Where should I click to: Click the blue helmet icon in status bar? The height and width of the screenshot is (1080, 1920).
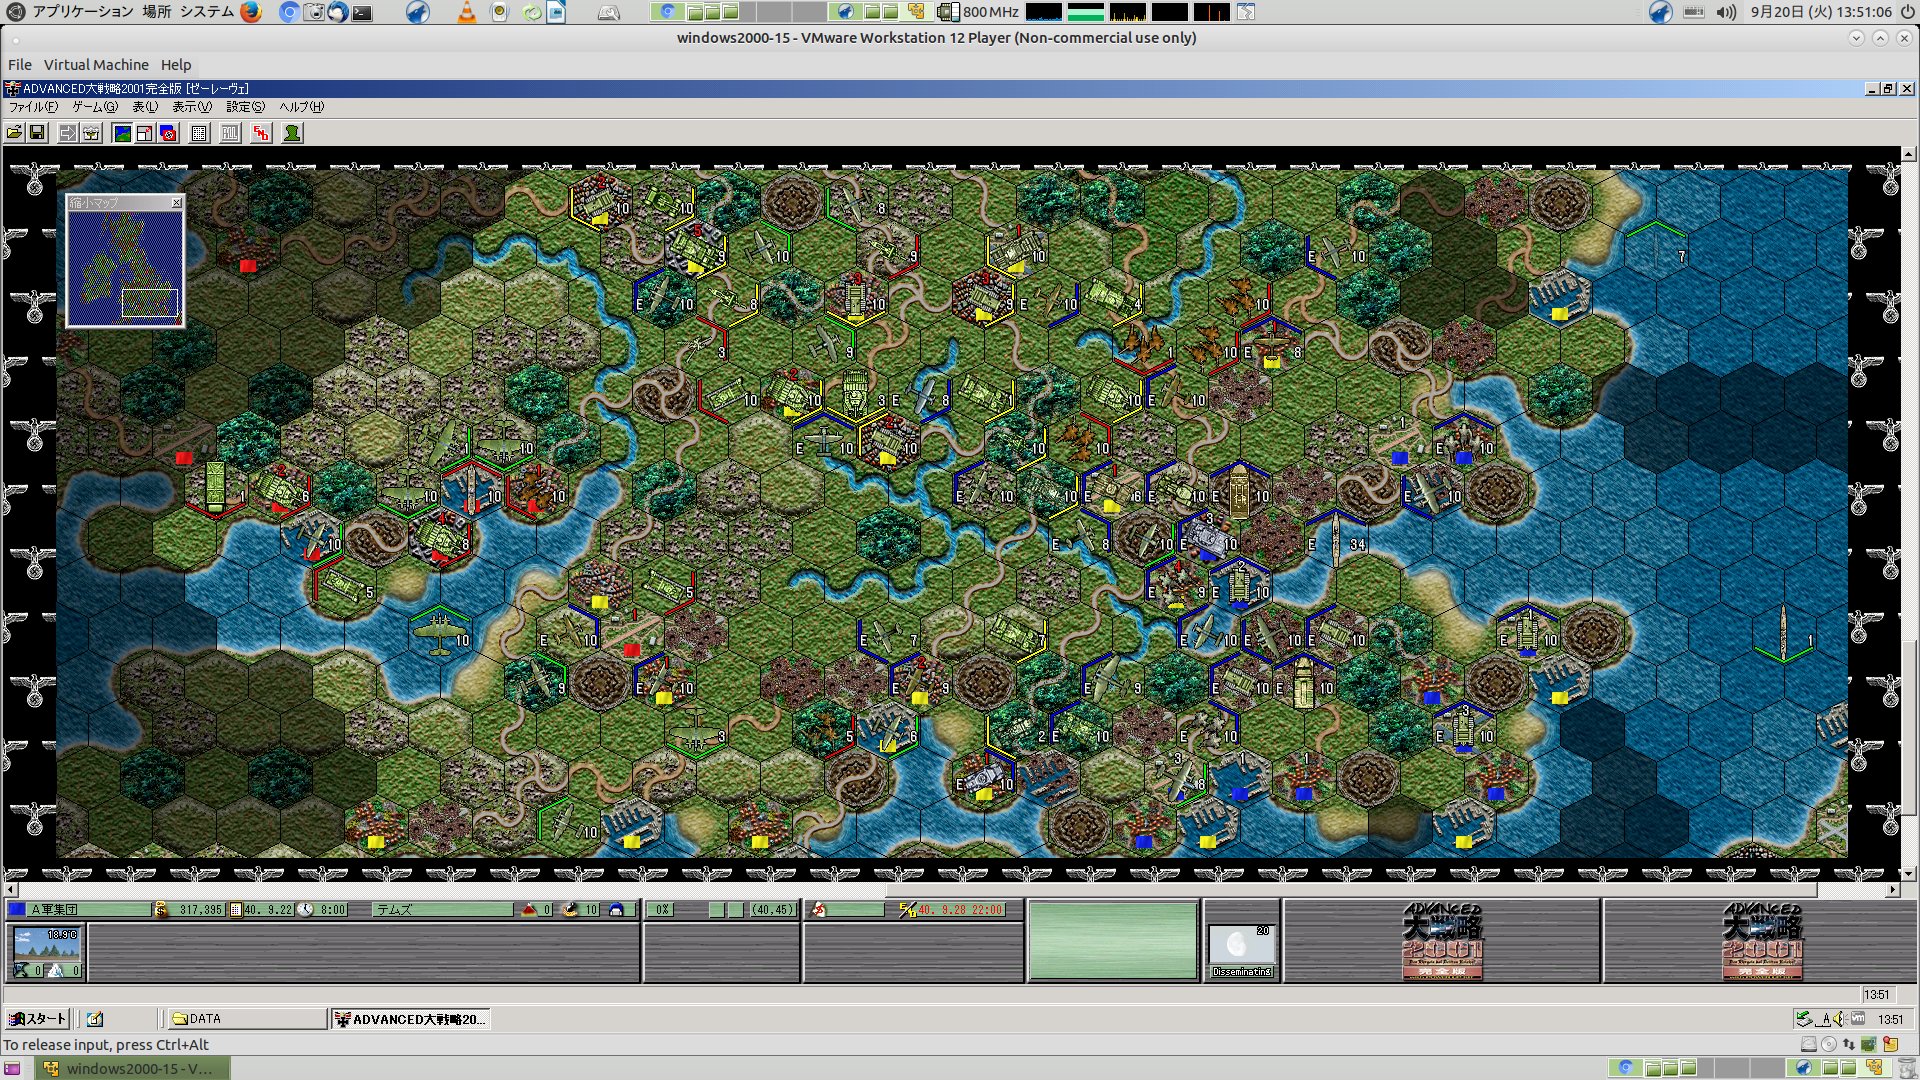pos(616,910)
